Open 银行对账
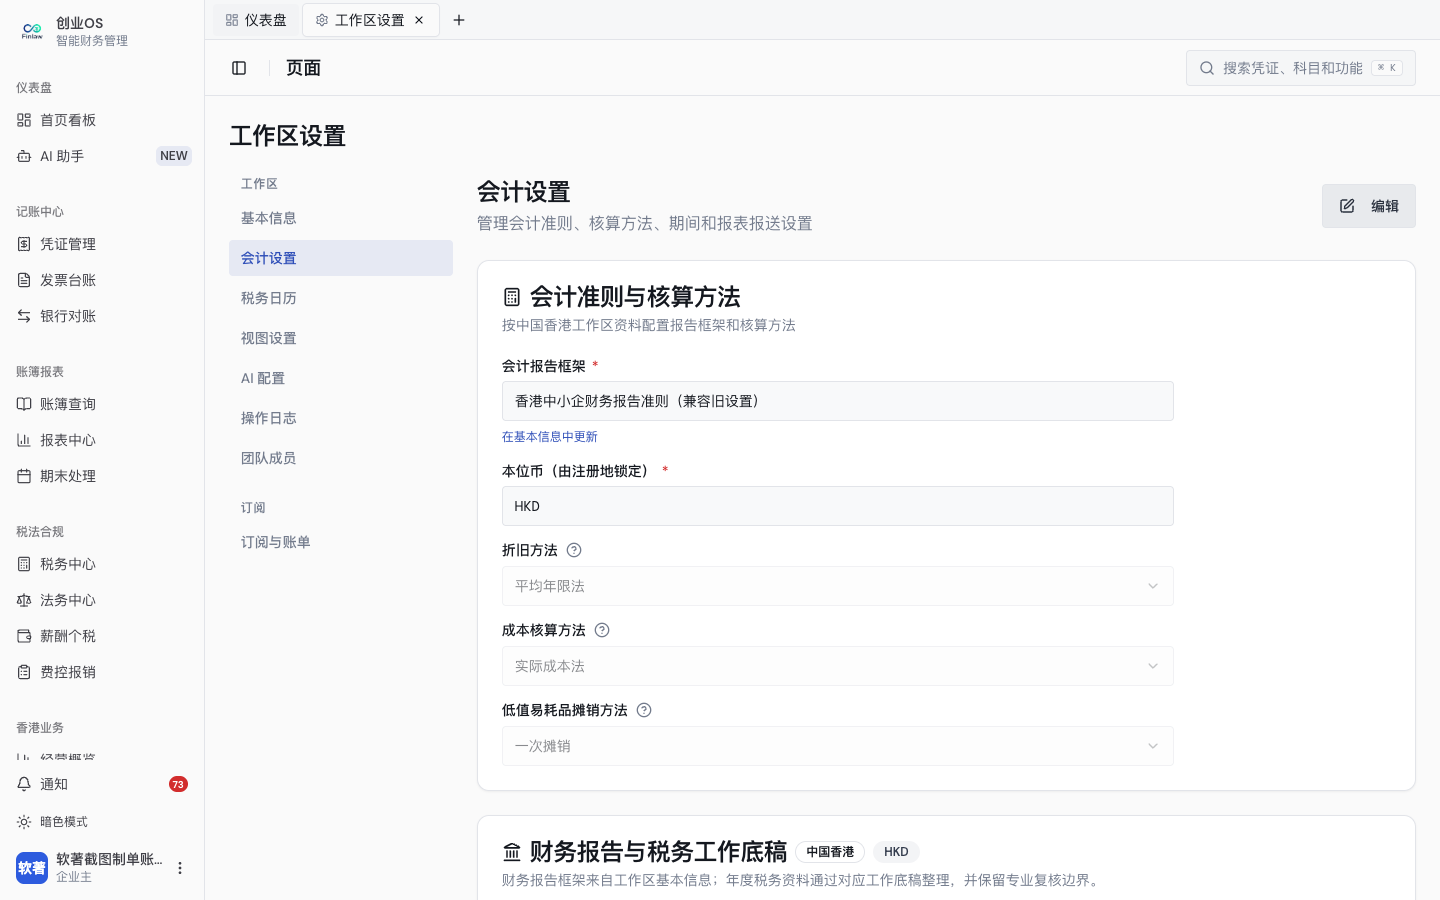1440x900 pixels. (x=102, y=316)
